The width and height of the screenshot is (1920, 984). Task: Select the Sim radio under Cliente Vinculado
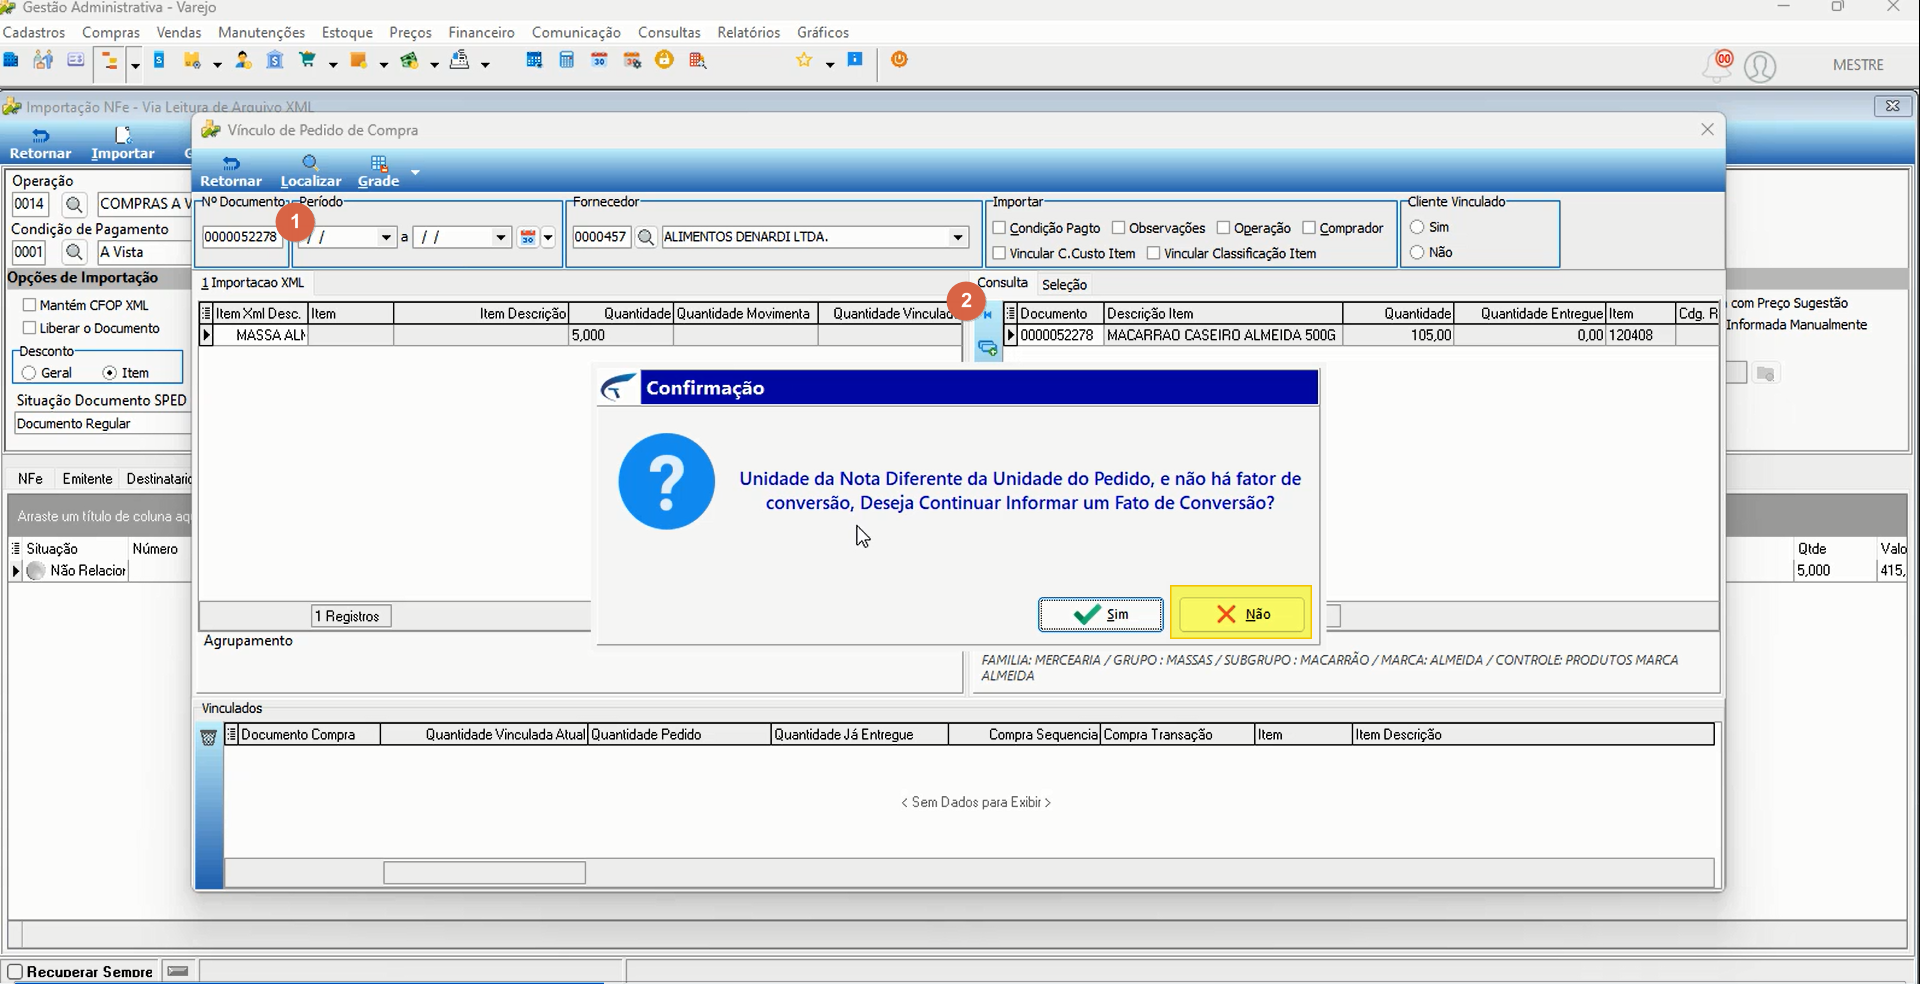click(1417, 227)
